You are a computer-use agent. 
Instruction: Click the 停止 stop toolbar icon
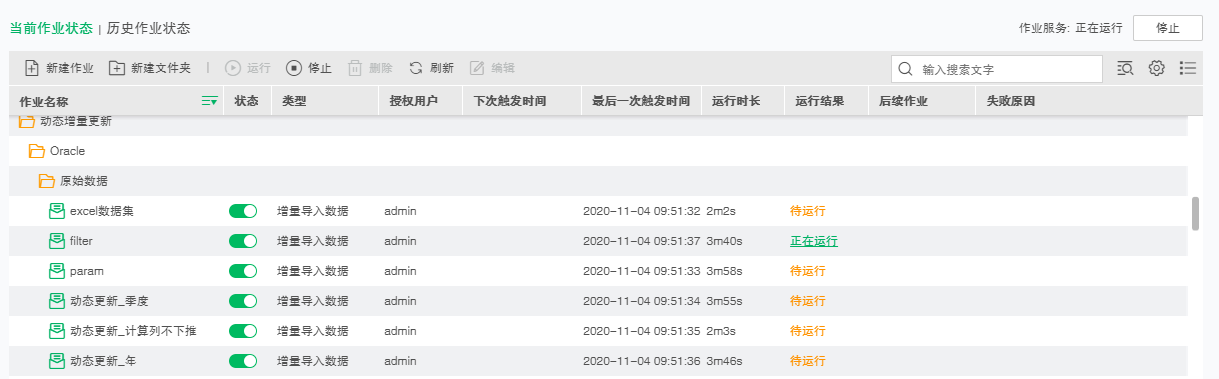click(x=294, y=68)
